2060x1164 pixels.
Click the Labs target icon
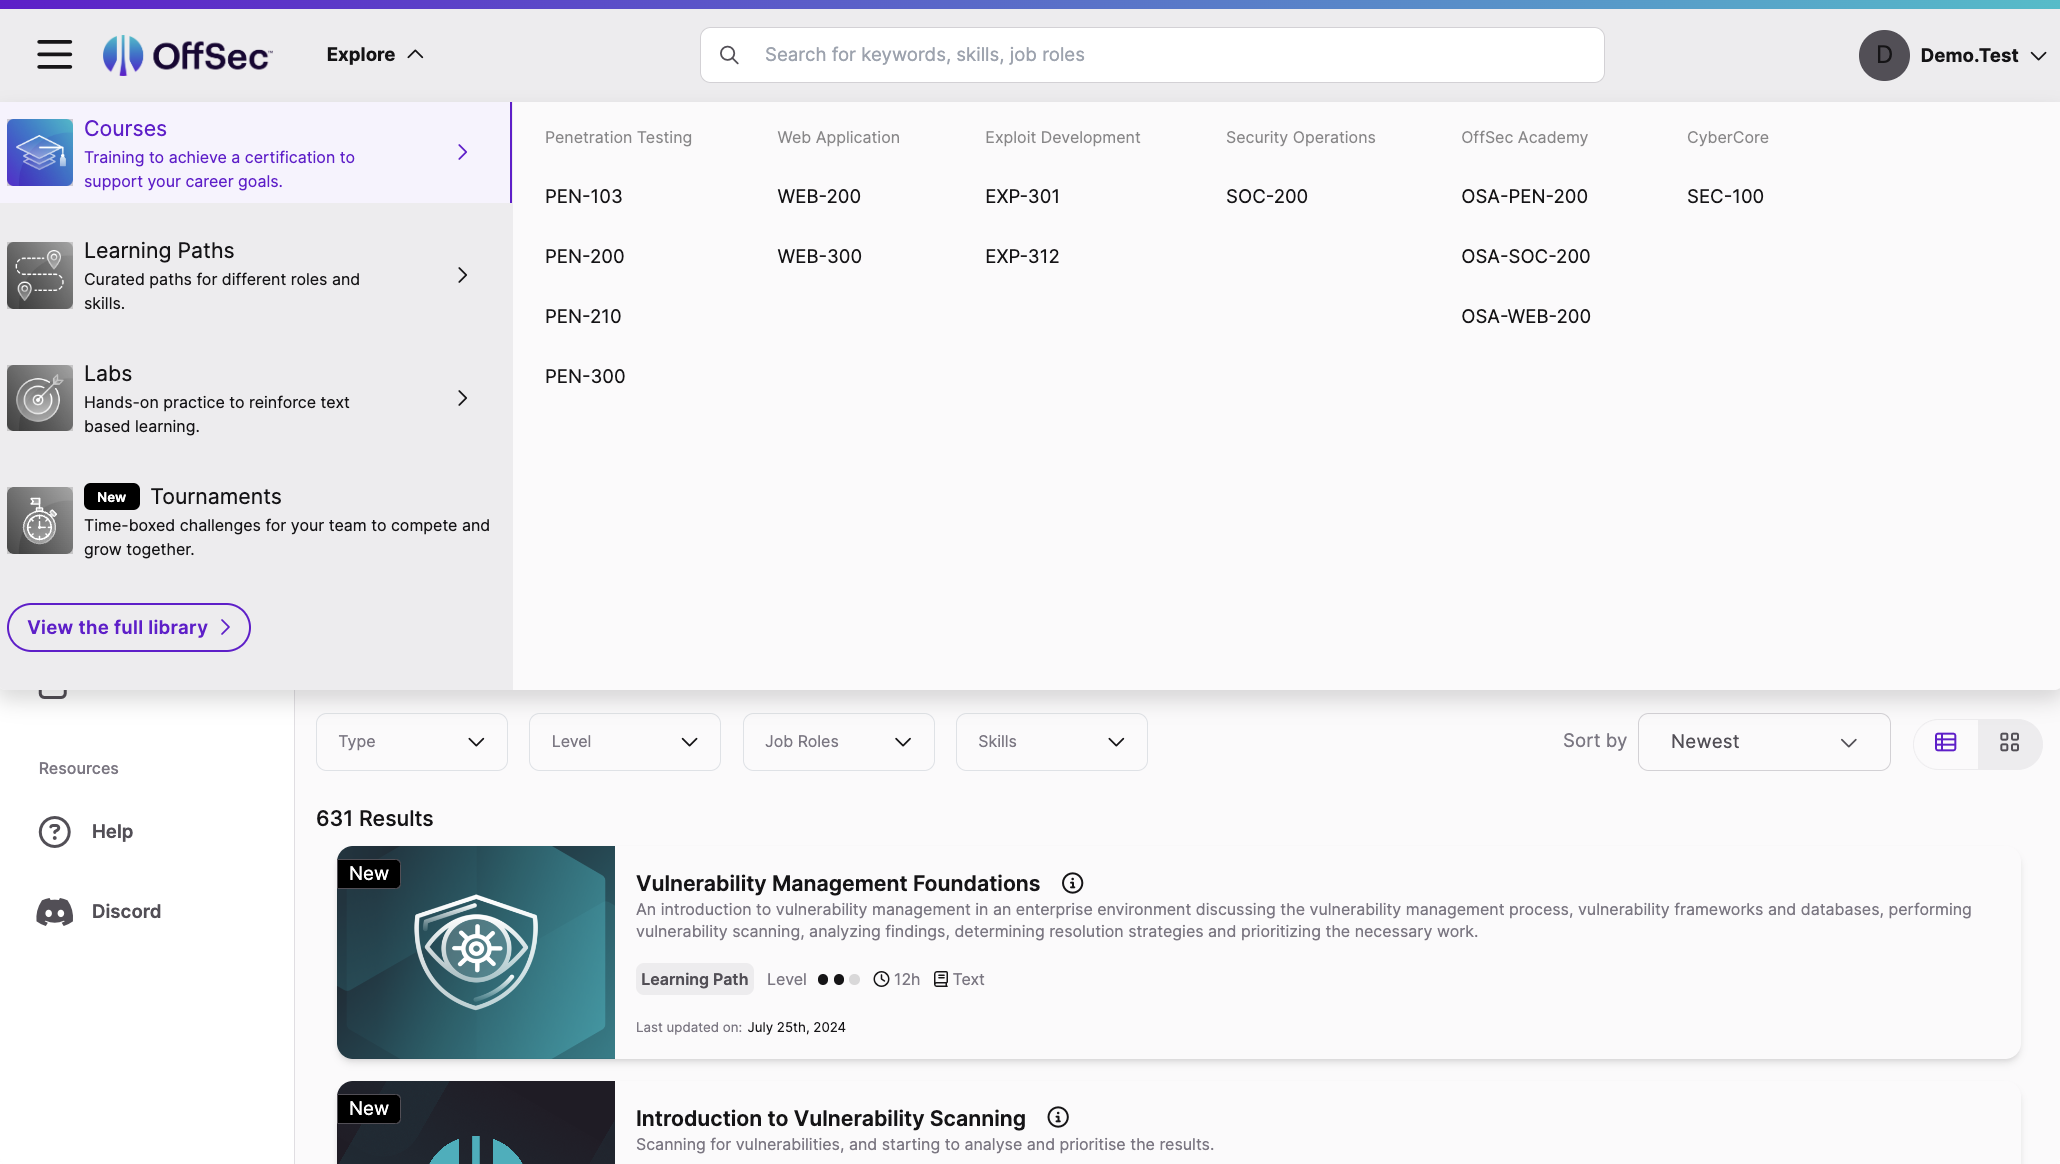click(40, 398)
